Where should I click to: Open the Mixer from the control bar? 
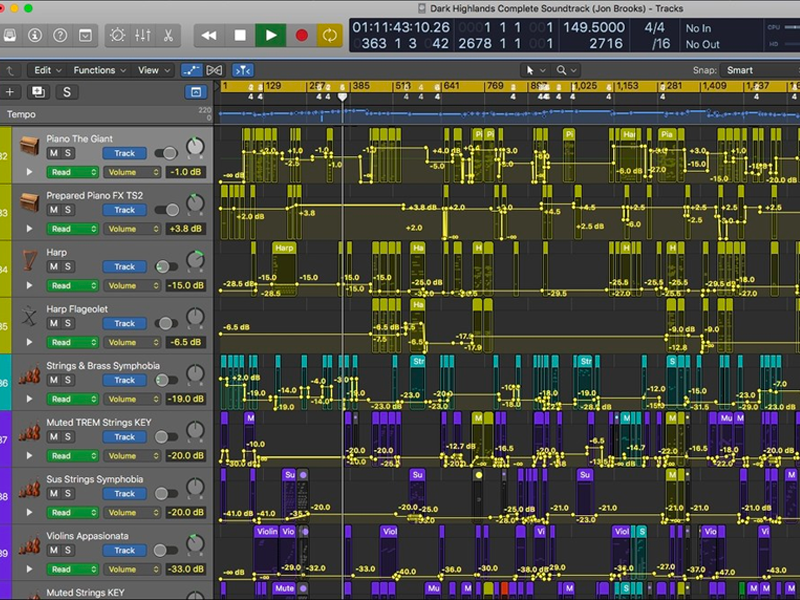pos(143,35)
